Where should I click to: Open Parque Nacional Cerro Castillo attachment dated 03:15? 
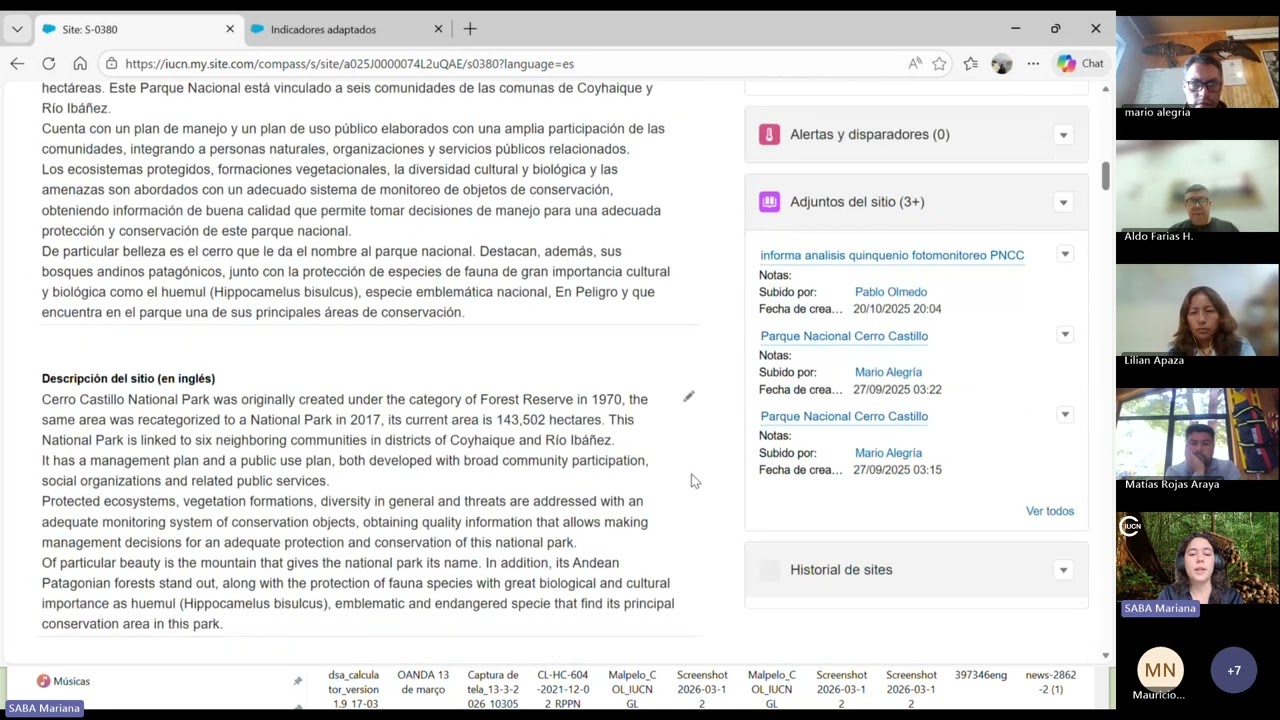[x=844, y=416]
